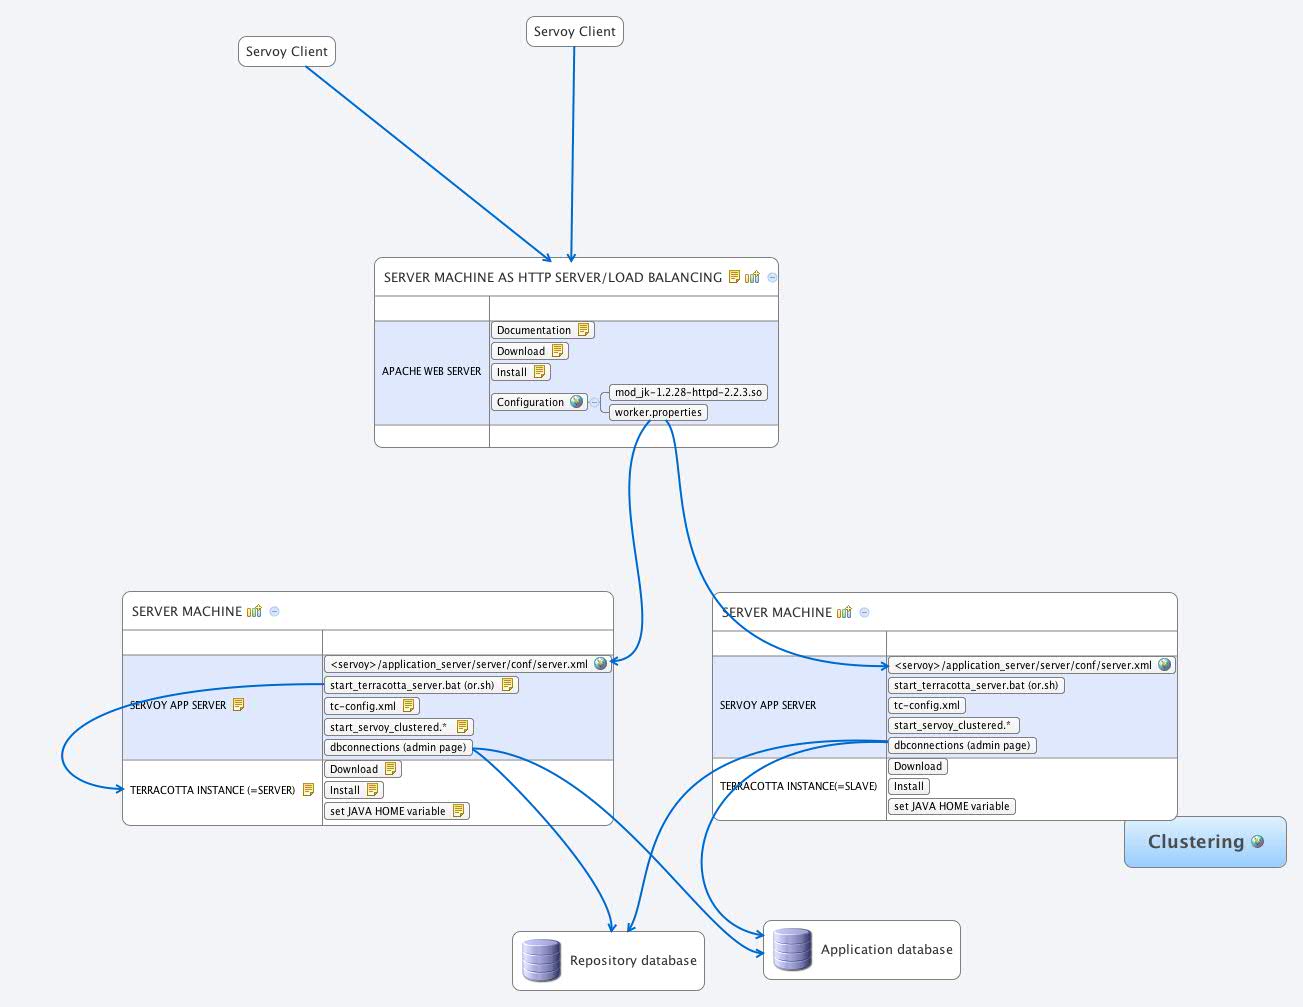Click the globe icon on the Clustering topic
This screenshot has height=1007, width=1303.
1258,841
